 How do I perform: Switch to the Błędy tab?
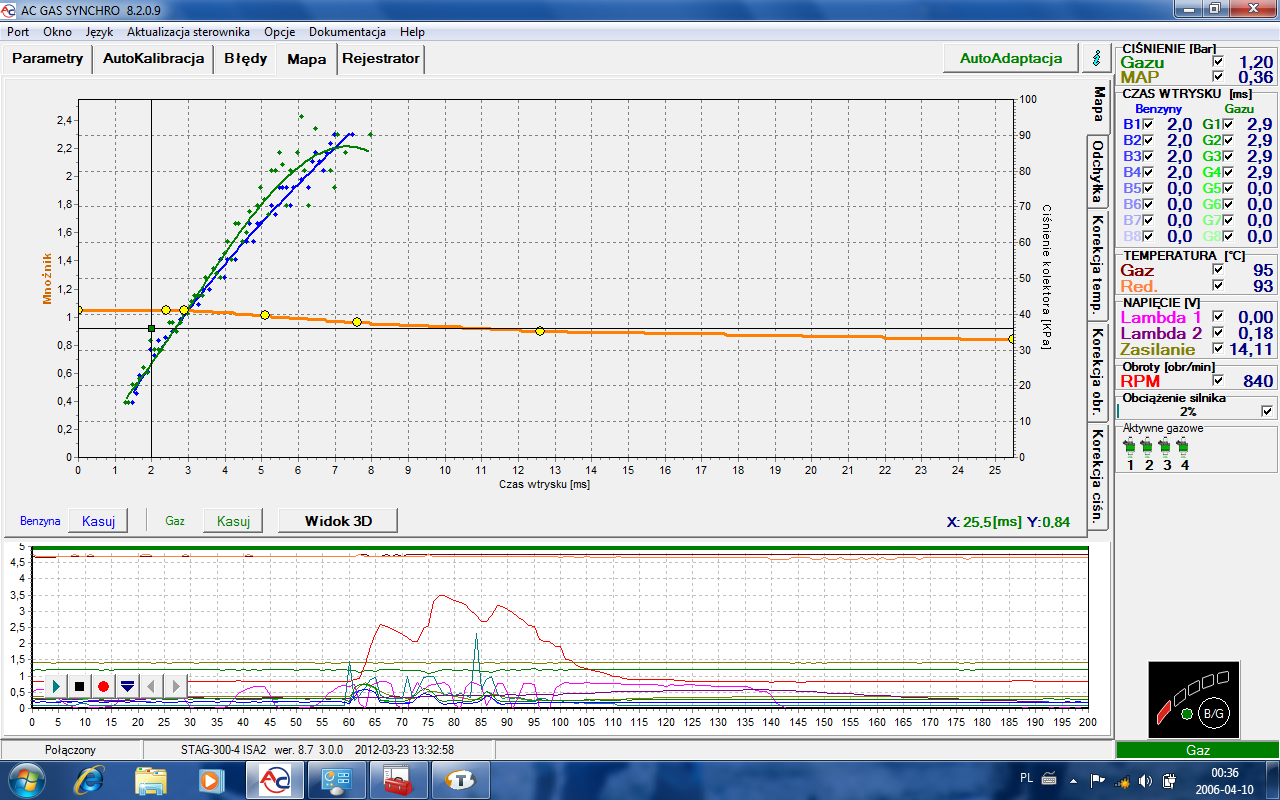245,58
